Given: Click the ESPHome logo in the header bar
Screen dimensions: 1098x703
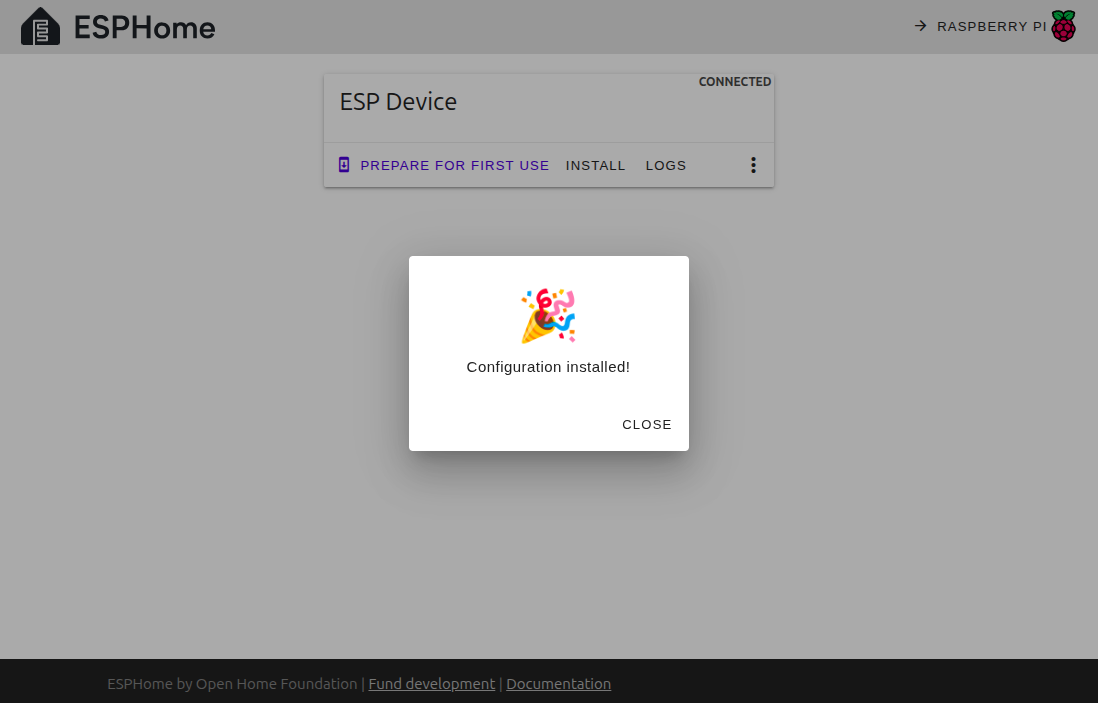Looking at the screenshot, I should click(x=117, y=27).
